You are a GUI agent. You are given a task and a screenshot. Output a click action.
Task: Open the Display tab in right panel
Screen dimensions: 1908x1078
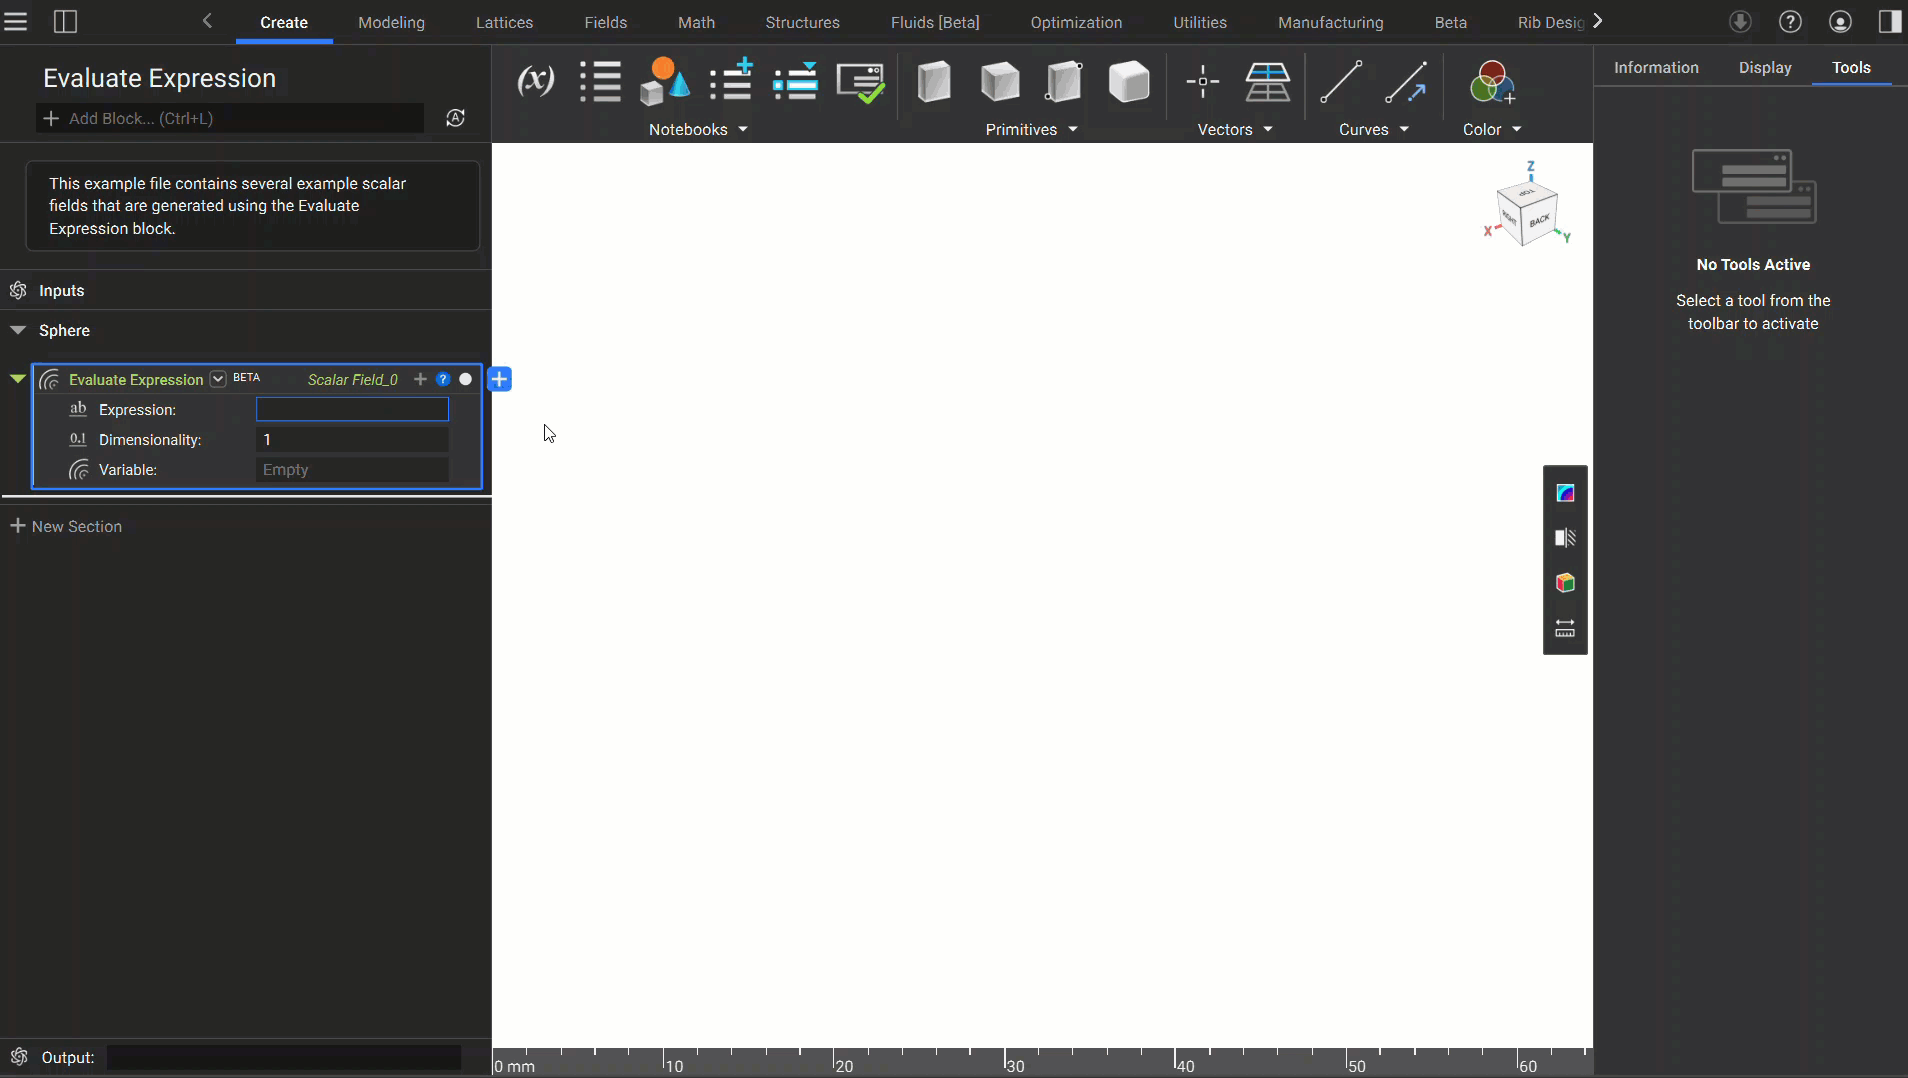point(1765,68)
